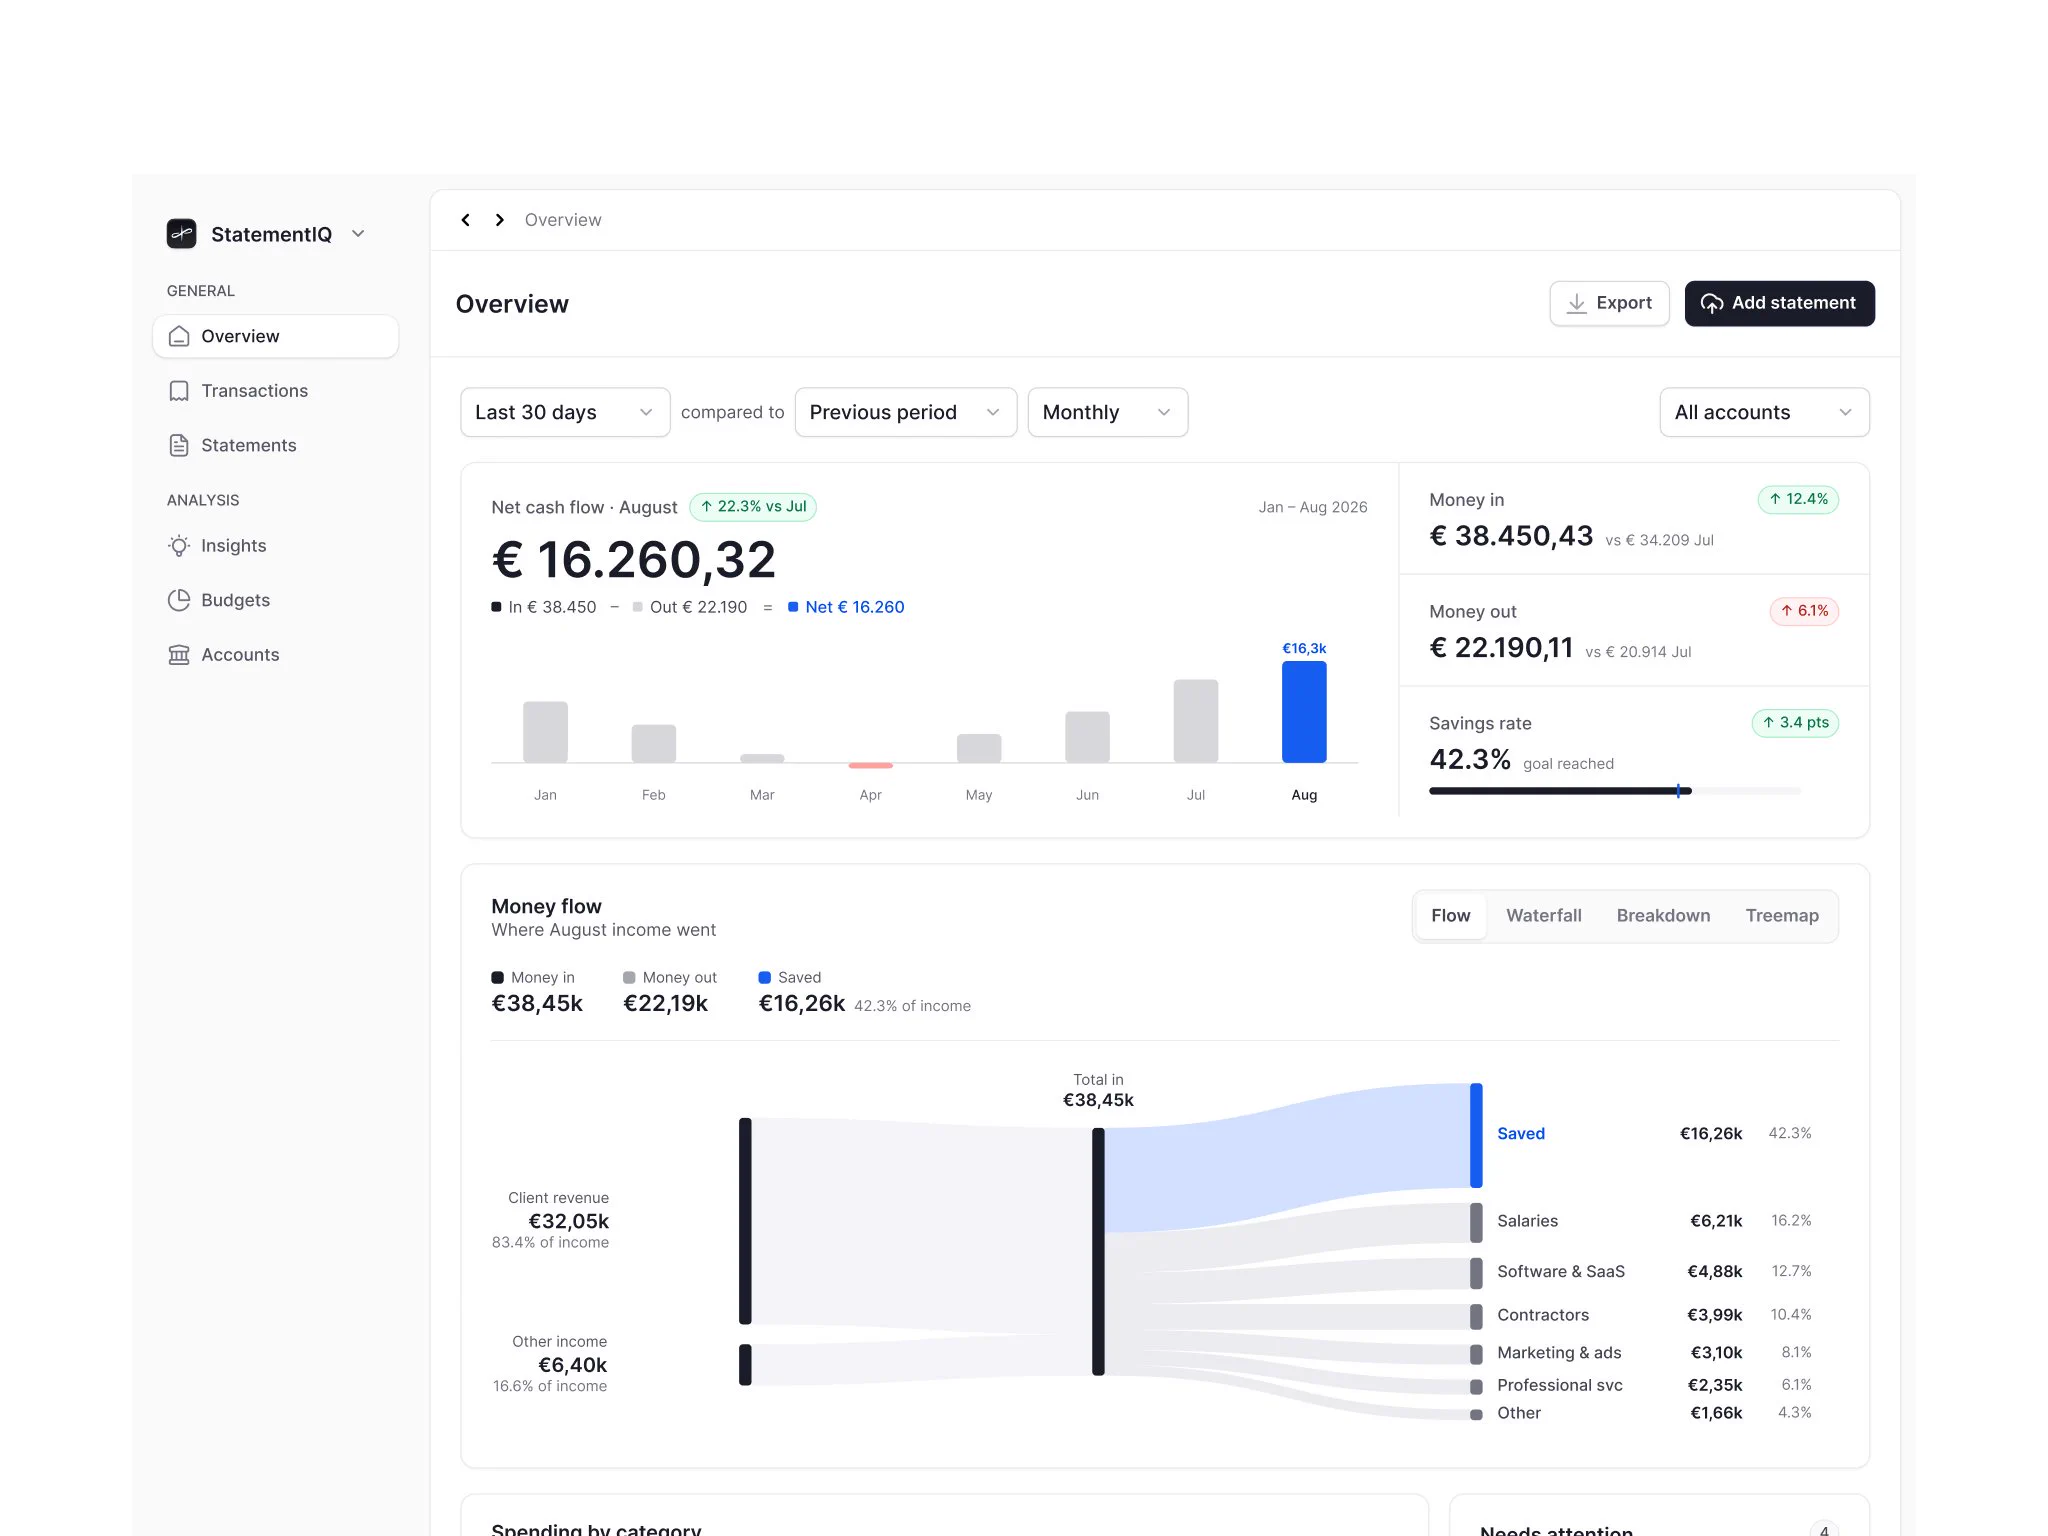Click the Add statement button label
This screenshot has height=1536, width=2048.
pyautogui.click(x=1794, y=303)
